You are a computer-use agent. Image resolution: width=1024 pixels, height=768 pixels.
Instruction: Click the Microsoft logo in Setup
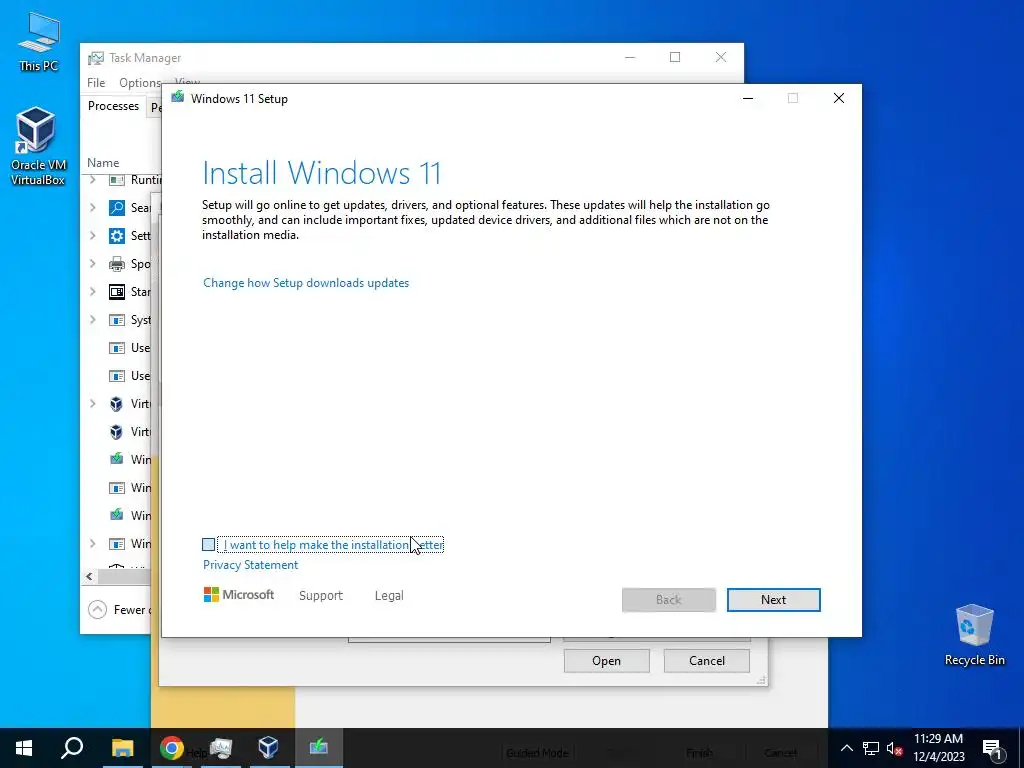(x=238, y=595)
